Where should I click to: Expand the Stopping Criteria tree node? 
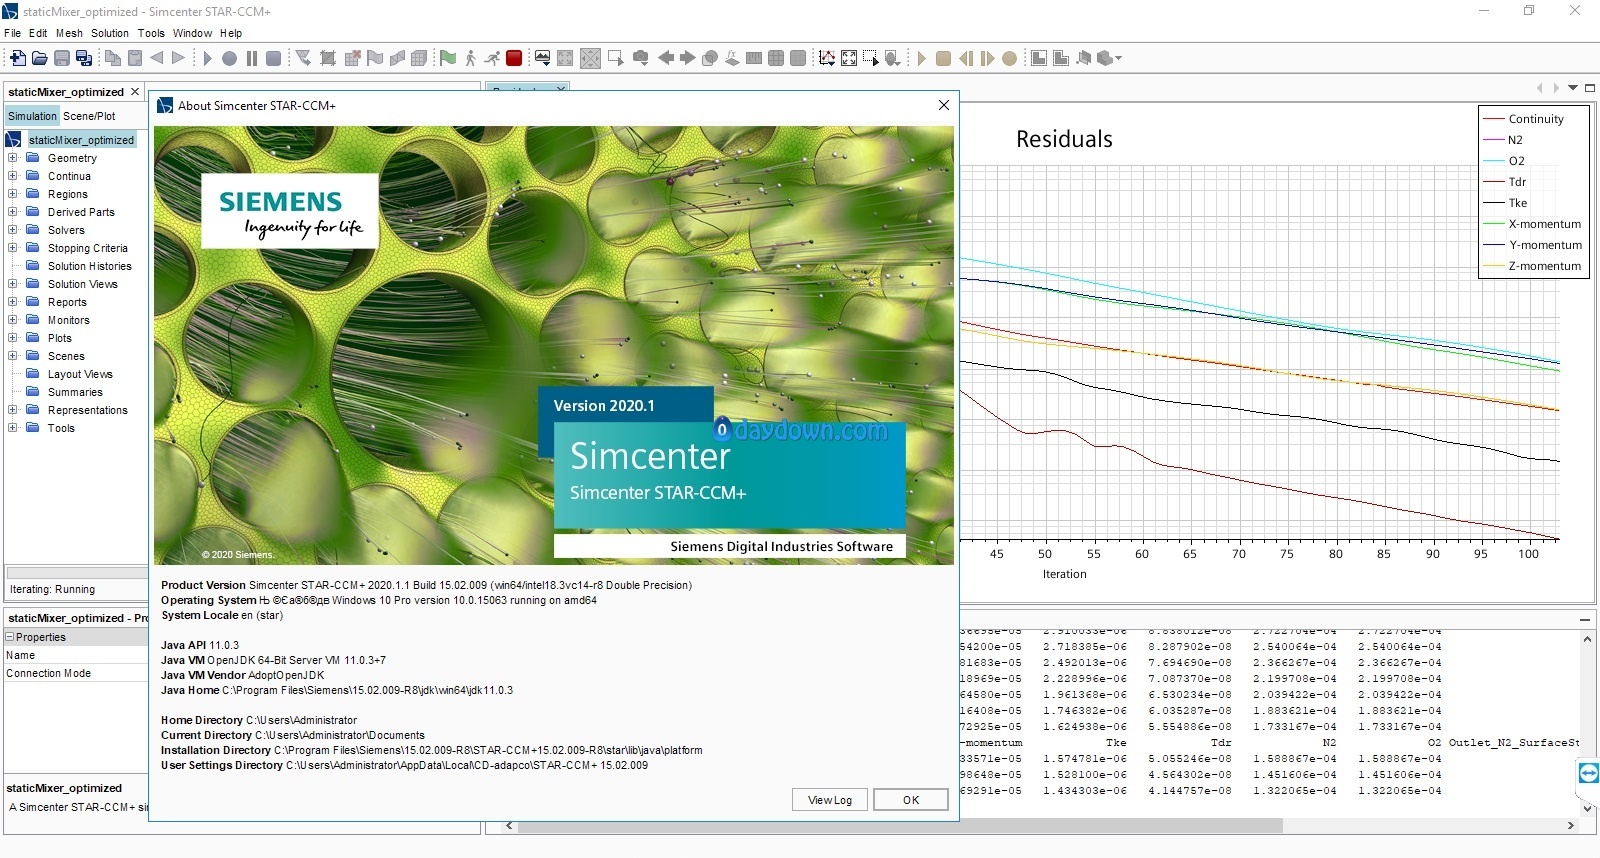coord(12,248)
